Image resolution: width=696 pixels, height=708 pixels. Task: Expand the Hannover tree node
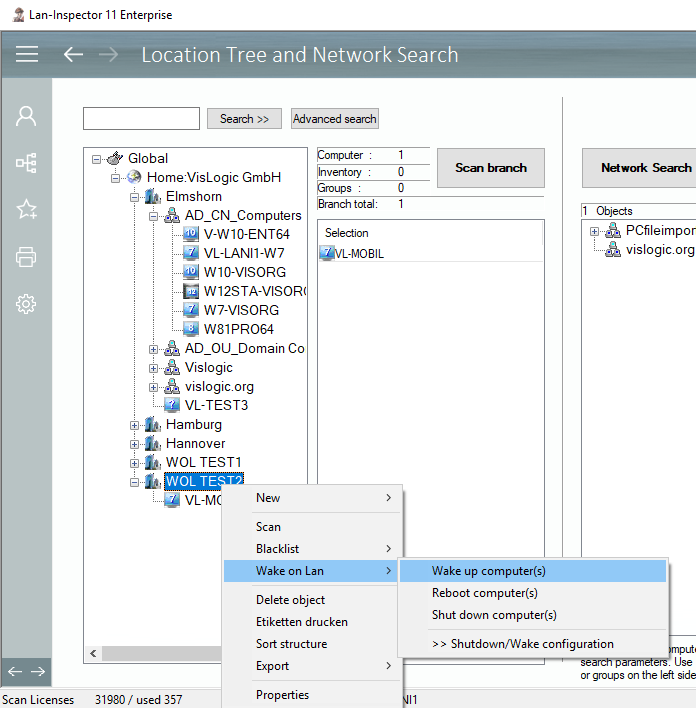(x=135, y=444)
